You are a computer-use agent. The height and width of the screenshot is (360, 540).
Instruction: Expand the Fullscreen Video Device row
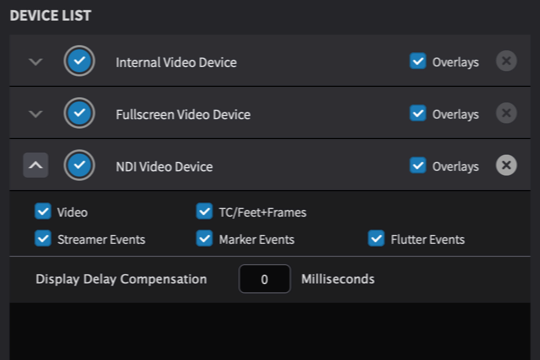(35, 114)
